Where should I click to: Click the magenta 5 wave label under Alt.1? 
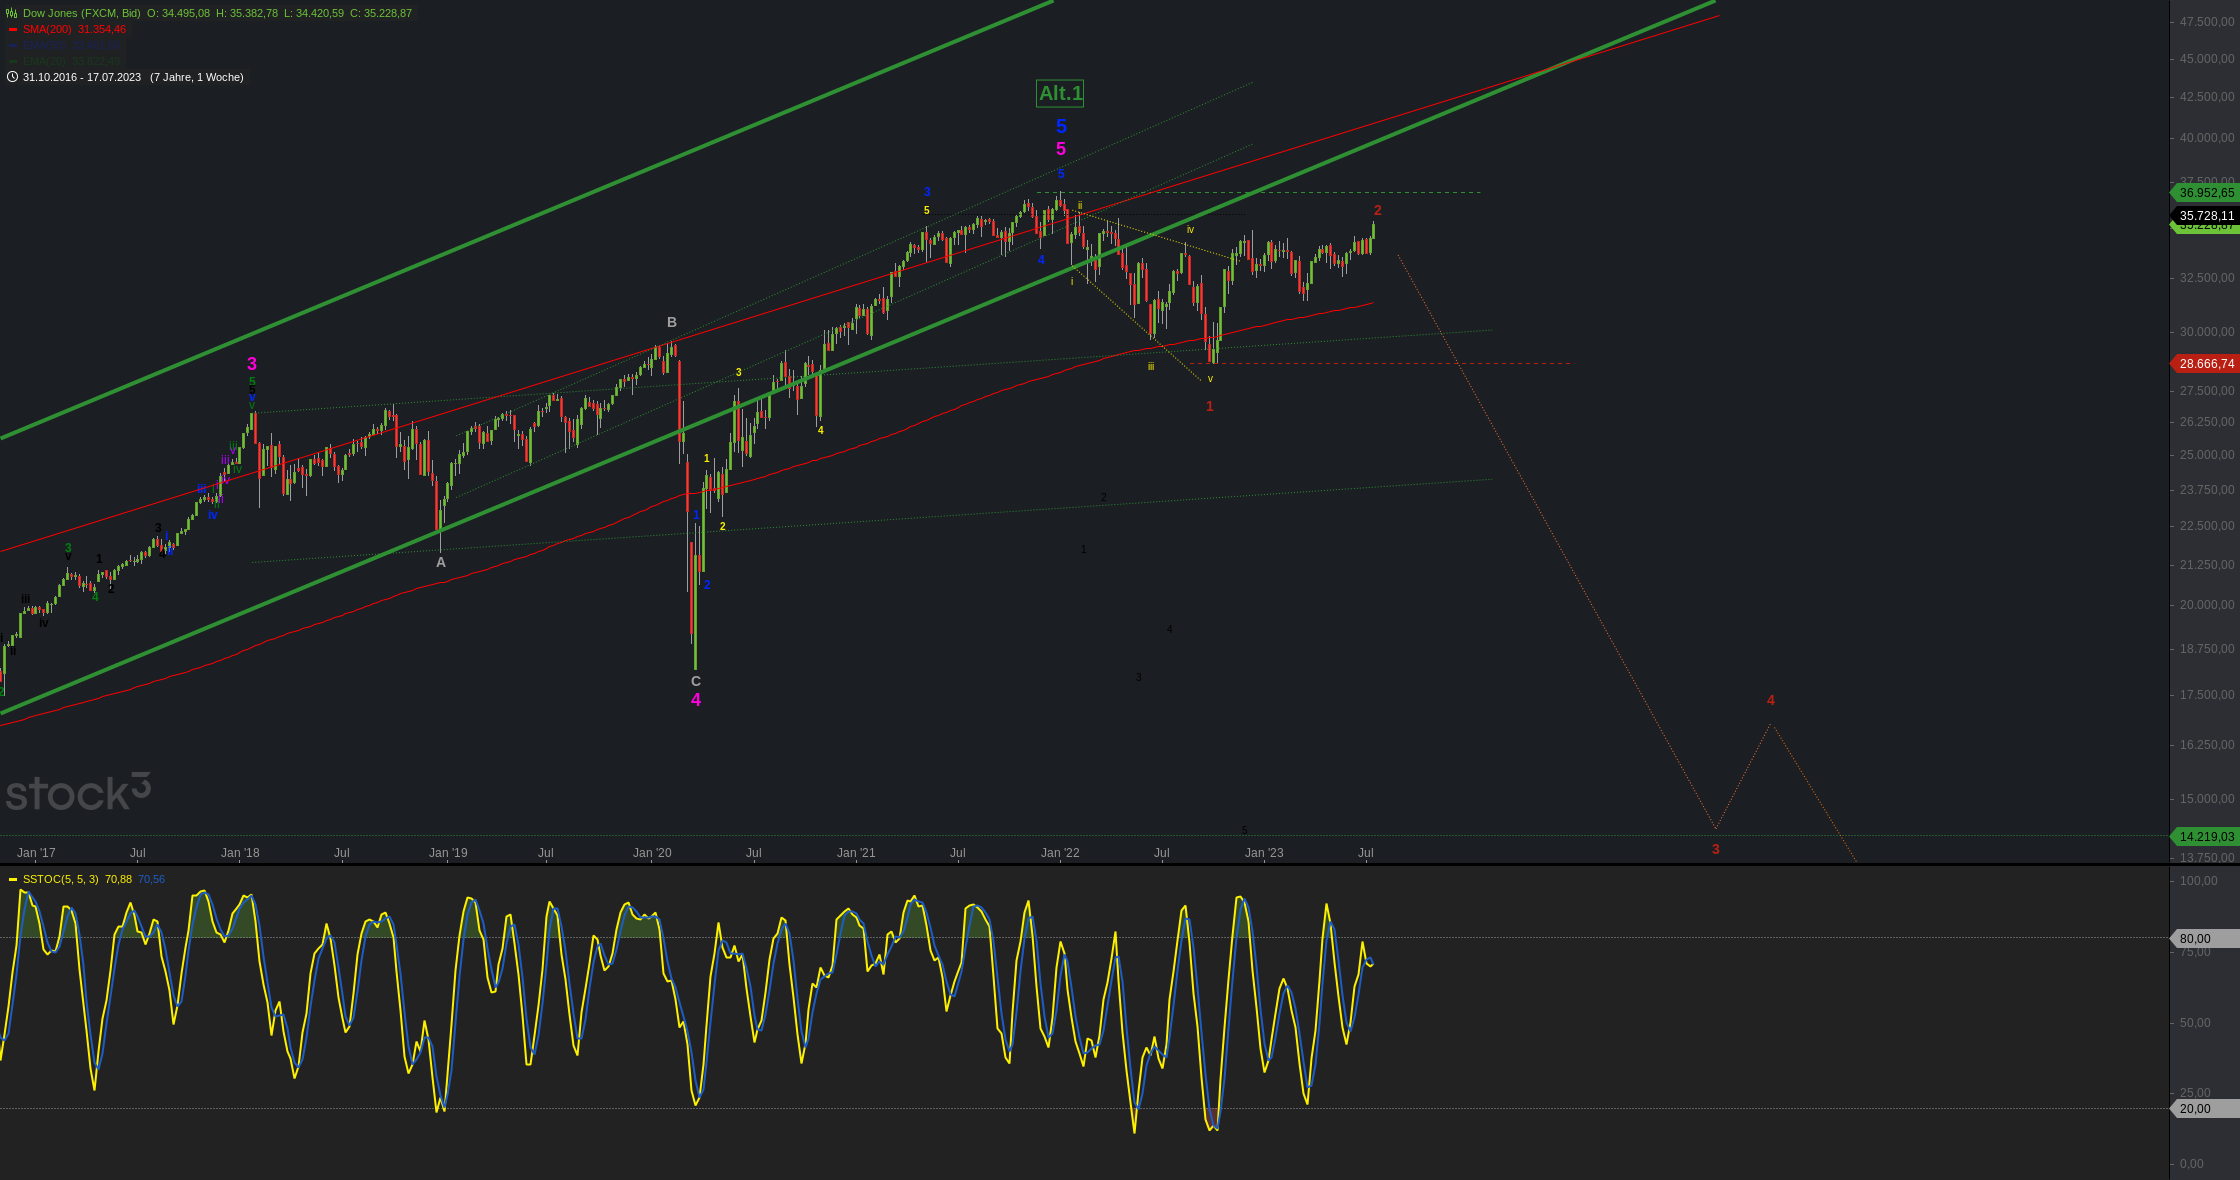[x=1061, y=149]
